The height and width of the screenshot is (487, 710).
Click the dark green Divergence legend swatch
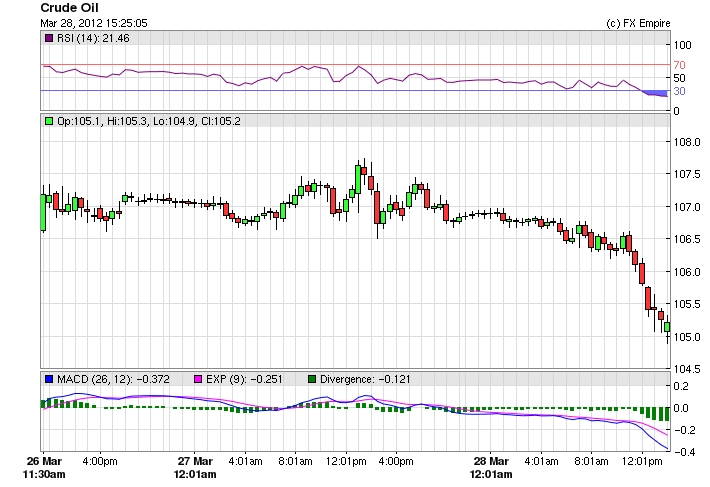coord(312,379)
